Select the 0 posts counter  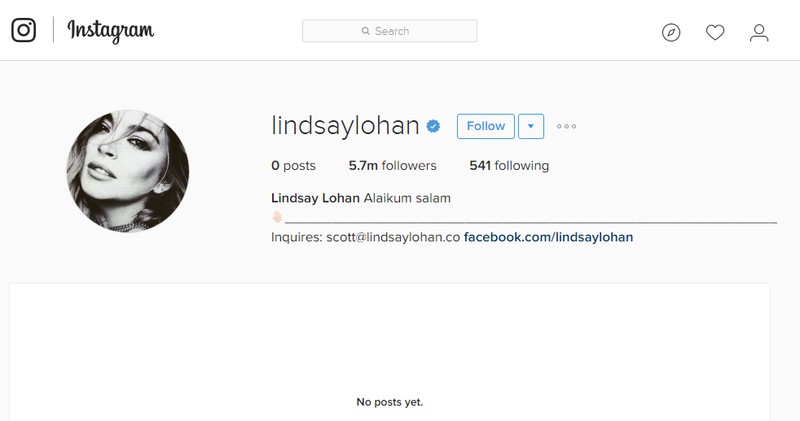click(x=293, y=165)
